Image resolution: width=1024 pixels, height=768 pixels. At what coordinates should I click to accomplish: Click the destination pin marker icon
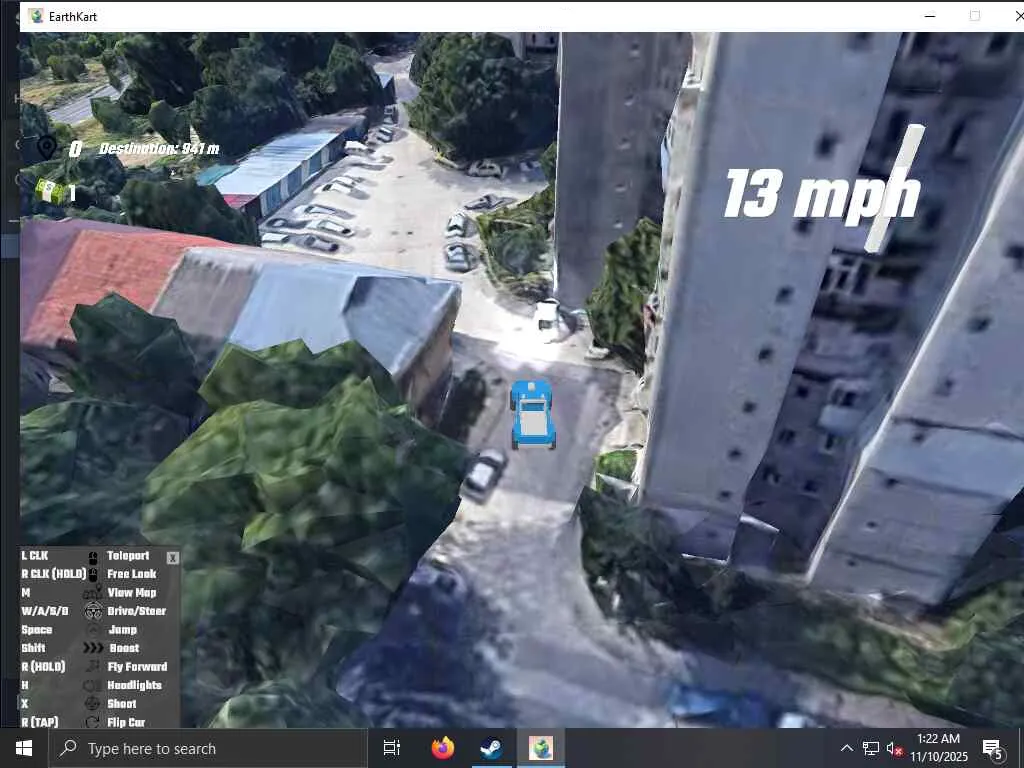46,148
